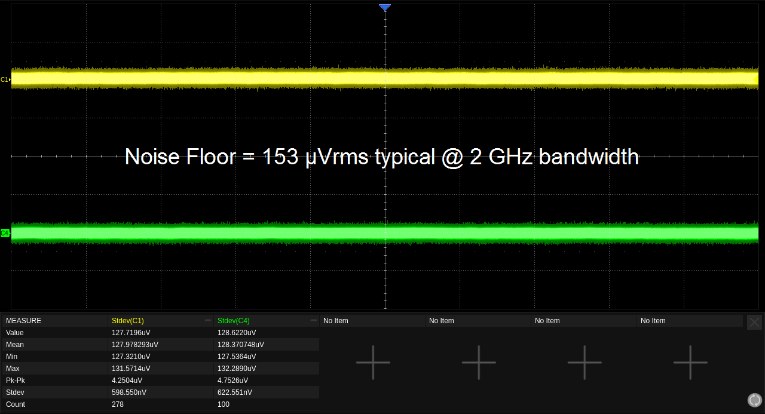The width and height of the screenshot is (765, 414).
Task: Select the 'Mean' row label
Action: click(15, 344)
